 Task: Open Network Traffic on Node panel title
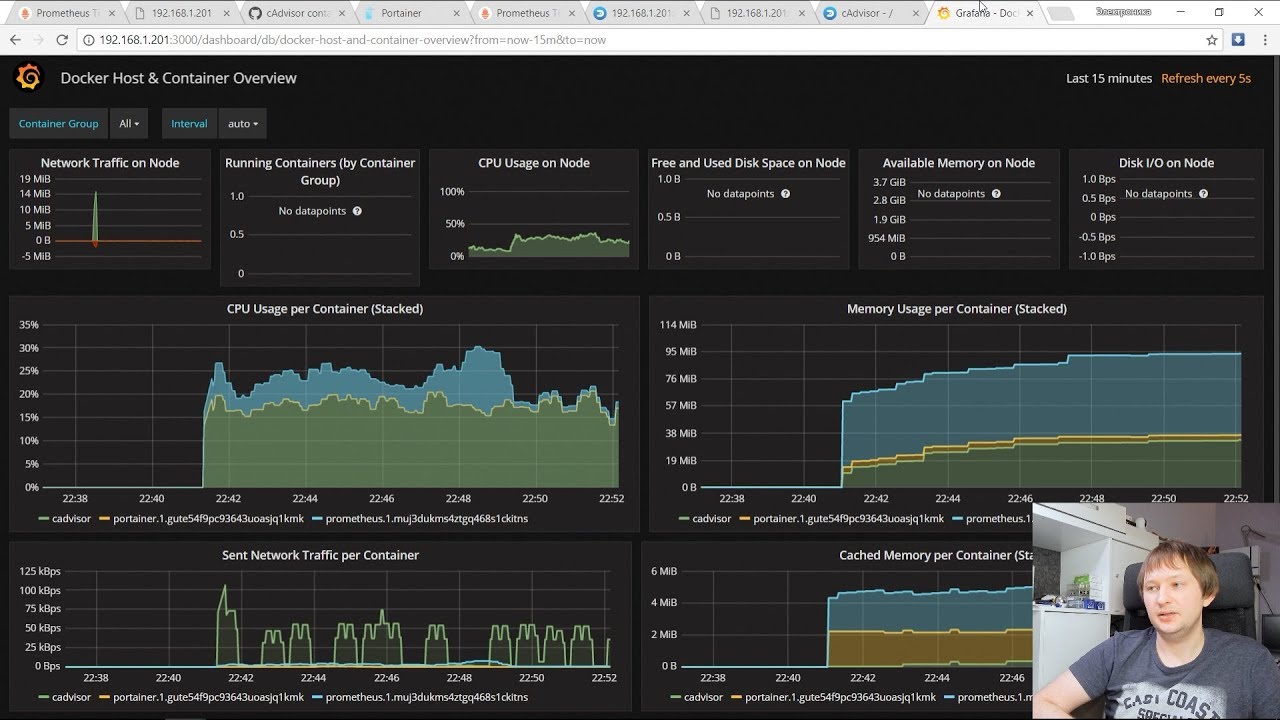110,163
